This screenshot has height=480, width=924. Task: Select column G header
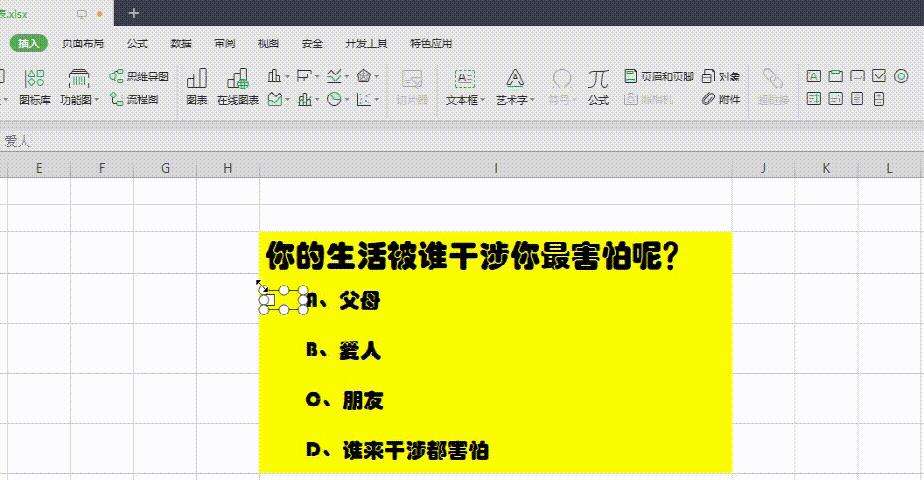(x=165, y=168)
